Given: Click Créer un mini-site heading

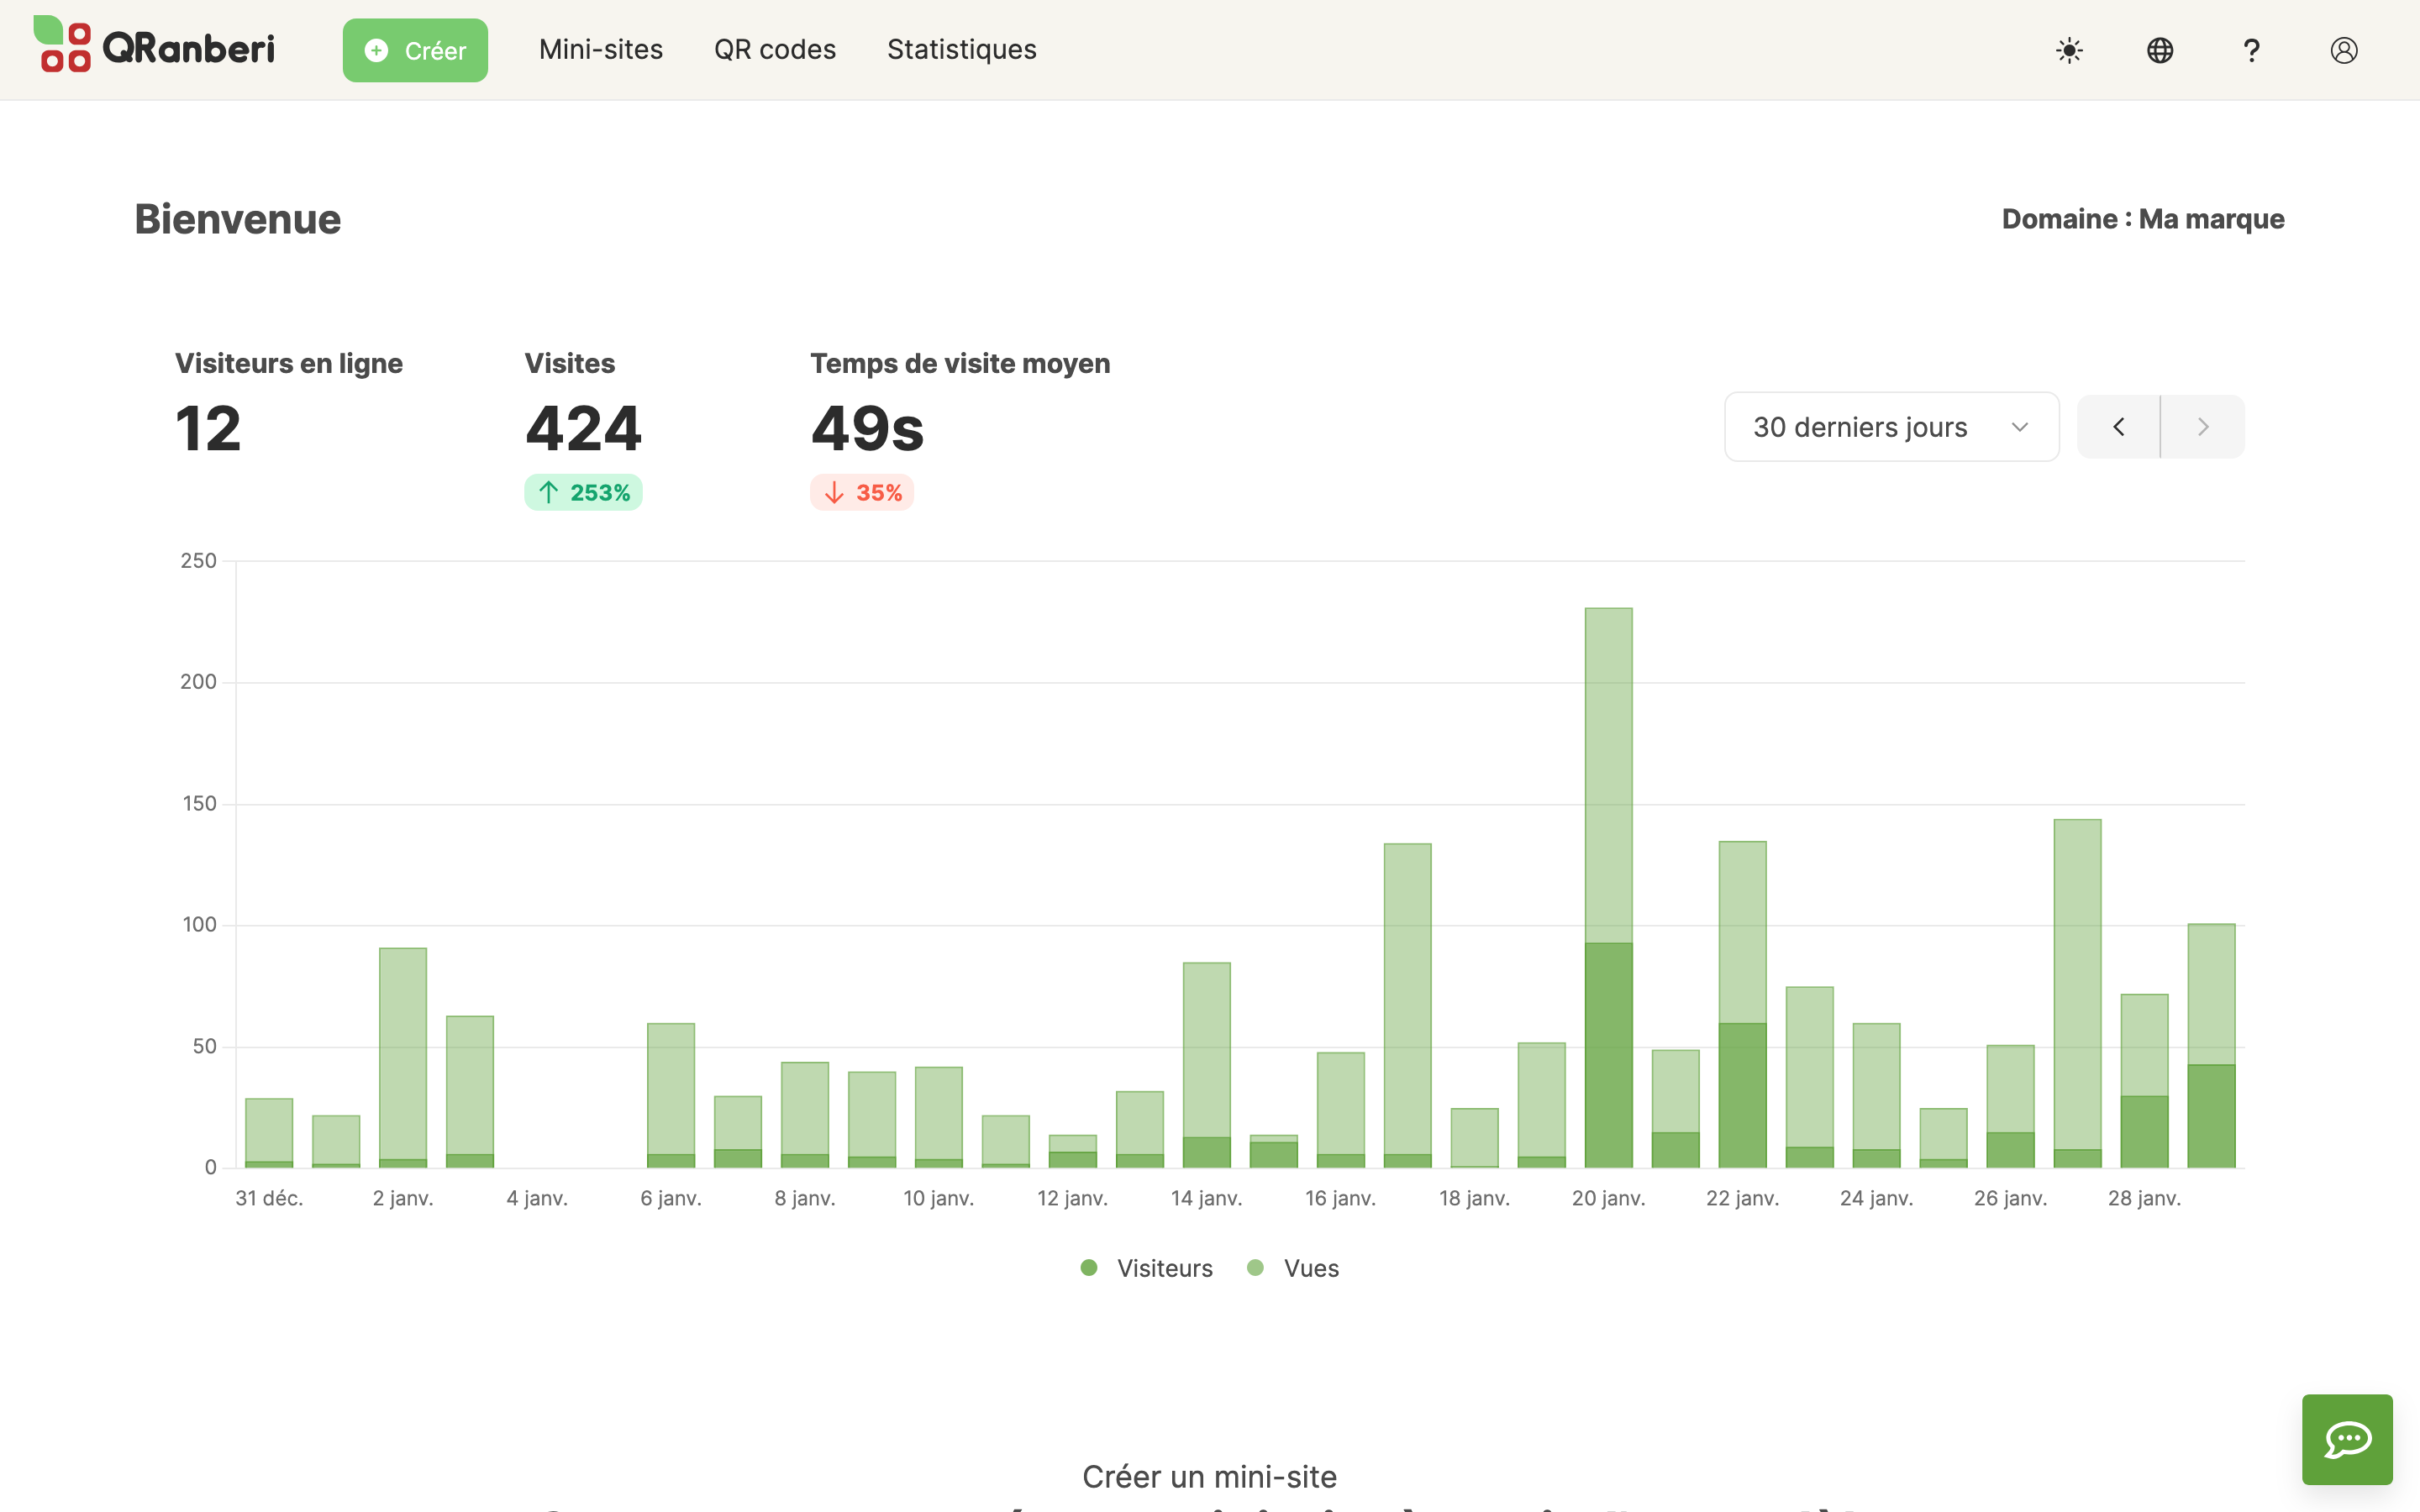Looking at the screenshot, I should click(1209, 1476).
